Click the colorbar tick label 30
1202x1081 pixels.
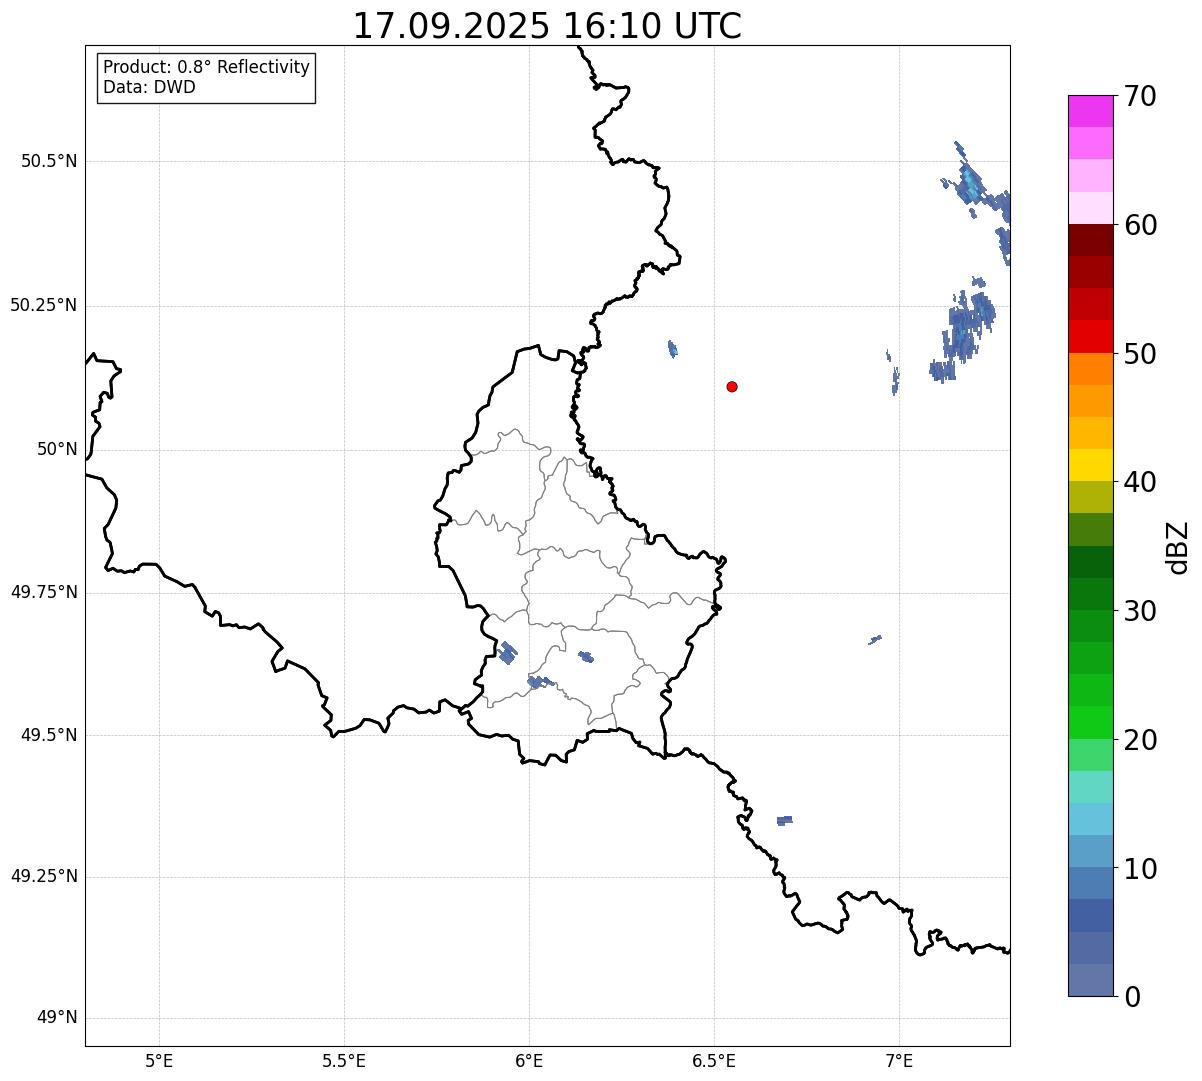pyautogui.click(x=1140, y=611)
